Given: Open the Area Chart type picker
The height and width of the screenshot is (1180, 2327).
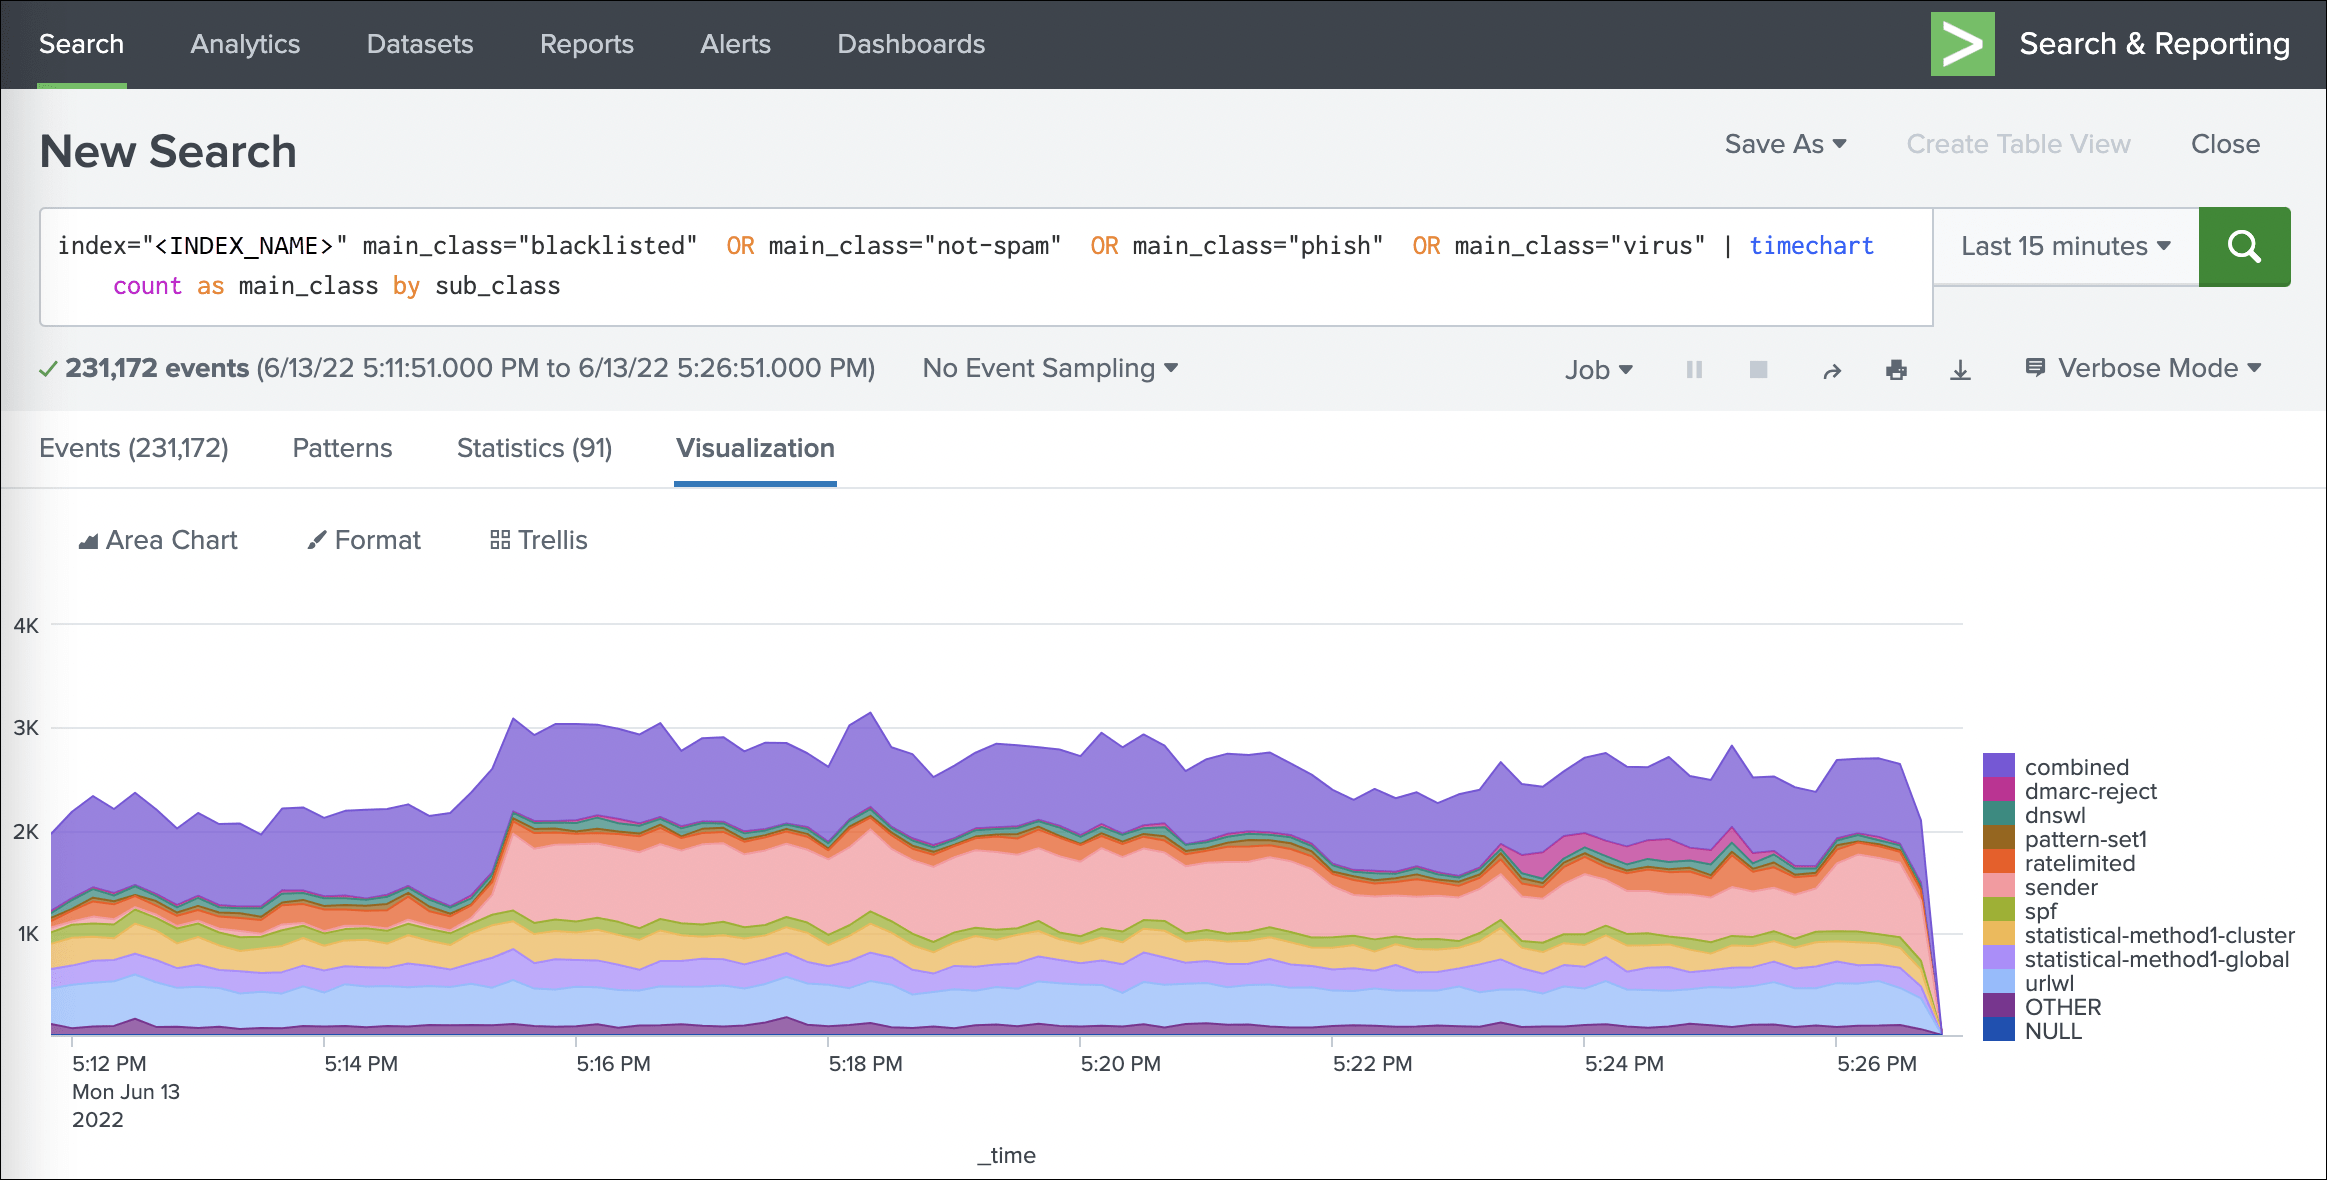Looking at the screenshot, I should coord(158,540).
